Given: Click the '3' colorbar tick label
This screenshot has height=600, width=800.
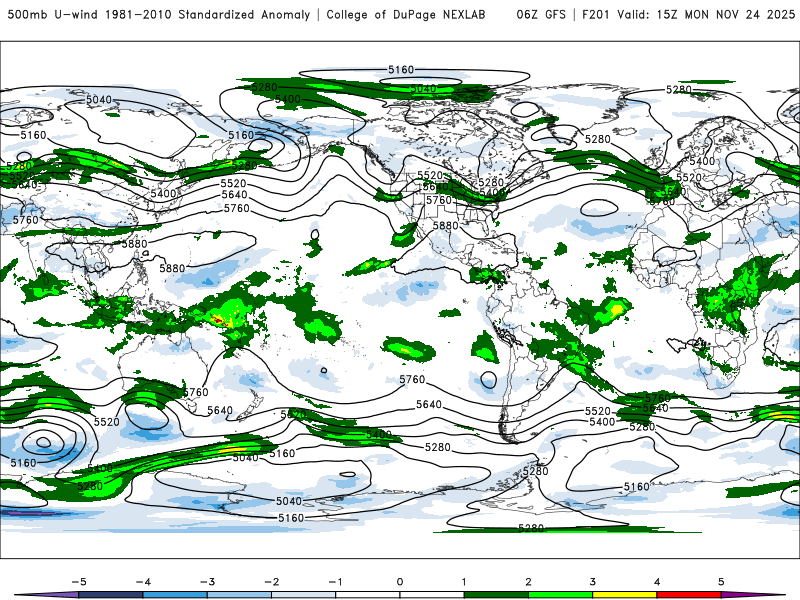Looking at the screenshot, I should coord(592,582).
